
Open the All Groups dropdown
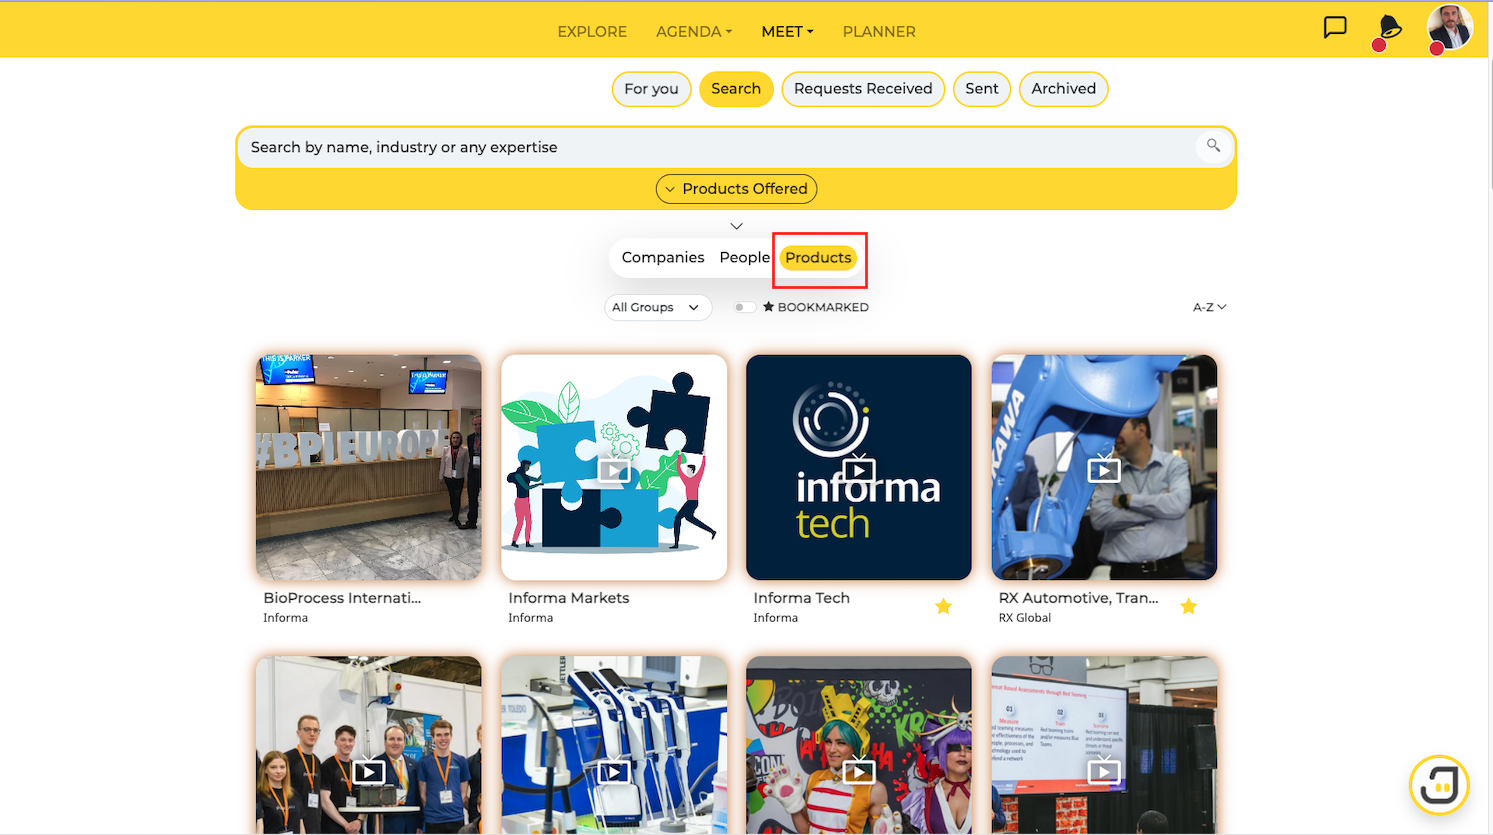[x=658, y=307]
